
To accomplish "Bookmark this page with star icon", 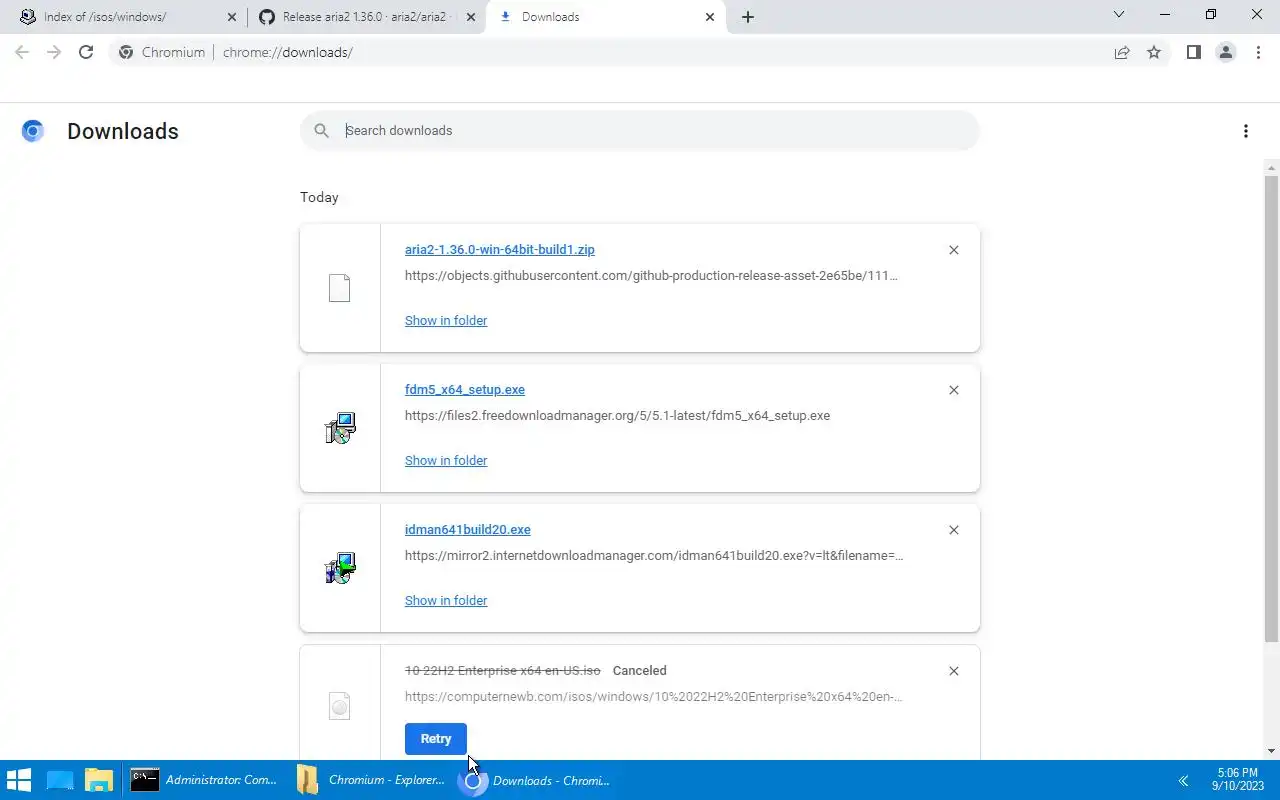I will point(1154,52).
